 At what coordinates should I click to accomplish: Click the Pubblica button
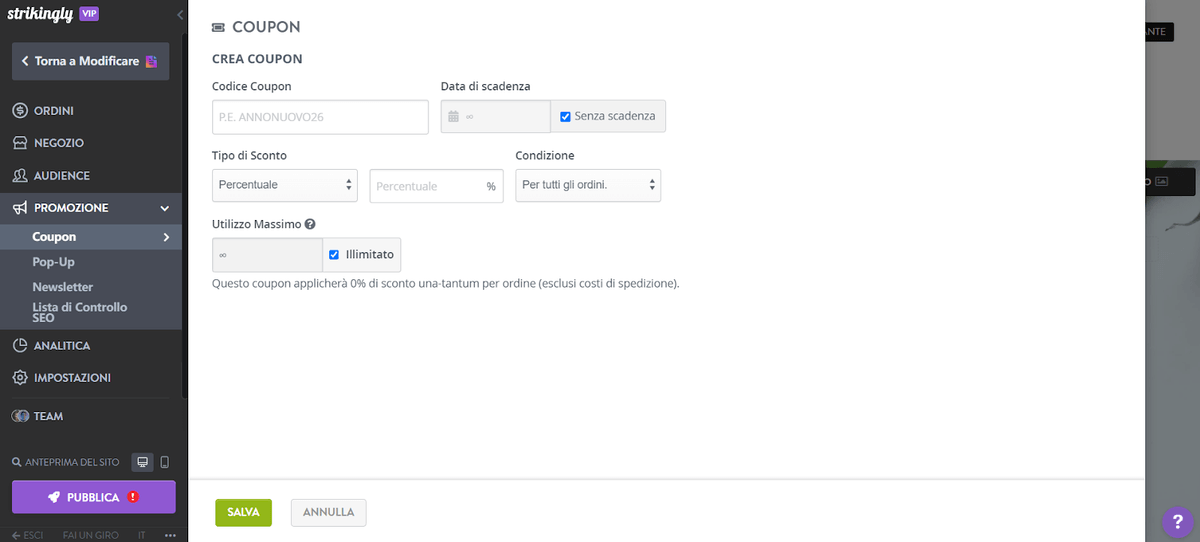coord(93,497)
